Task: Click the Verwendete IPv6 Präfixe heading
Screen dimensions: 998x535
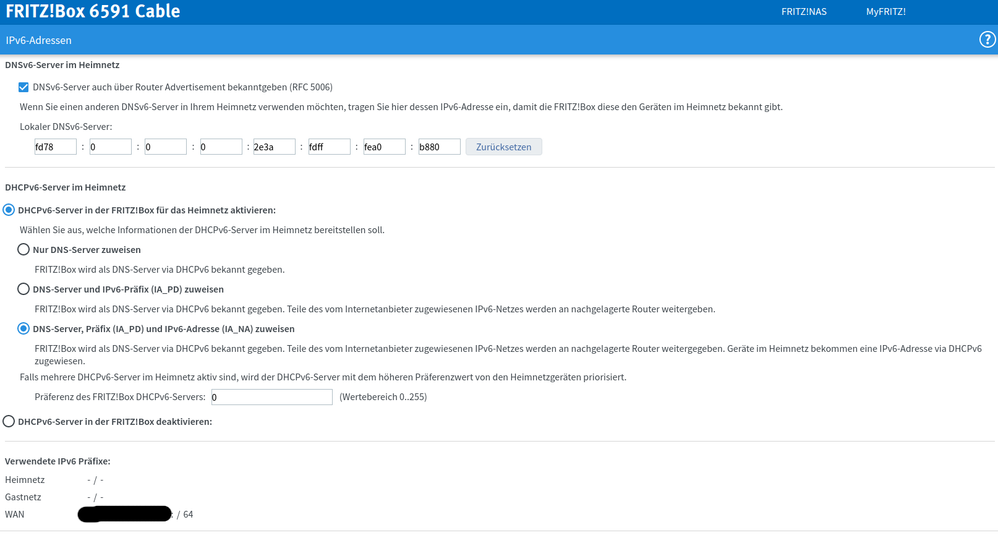Action: tap(57, 461)
